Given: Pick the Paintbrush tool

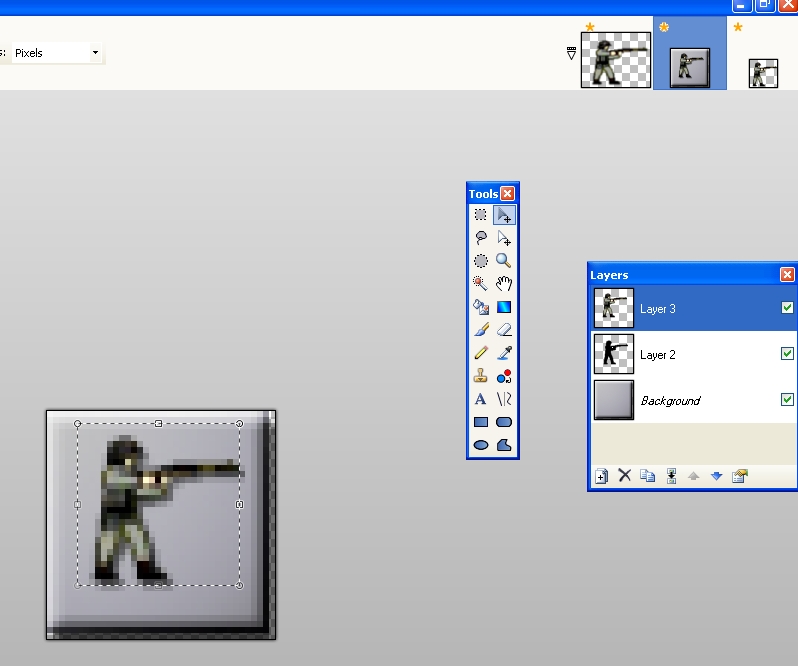Looking at the screenshot, I should click(480, 330).
